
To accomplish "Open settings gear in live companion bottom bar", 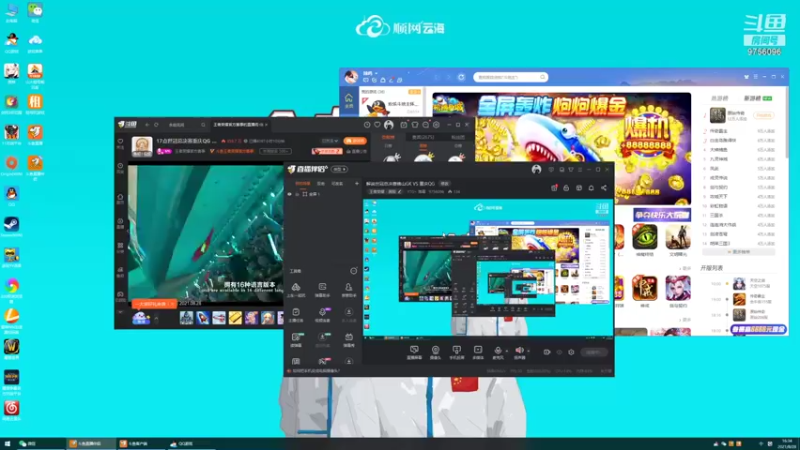I will click(x=571, y=352).
